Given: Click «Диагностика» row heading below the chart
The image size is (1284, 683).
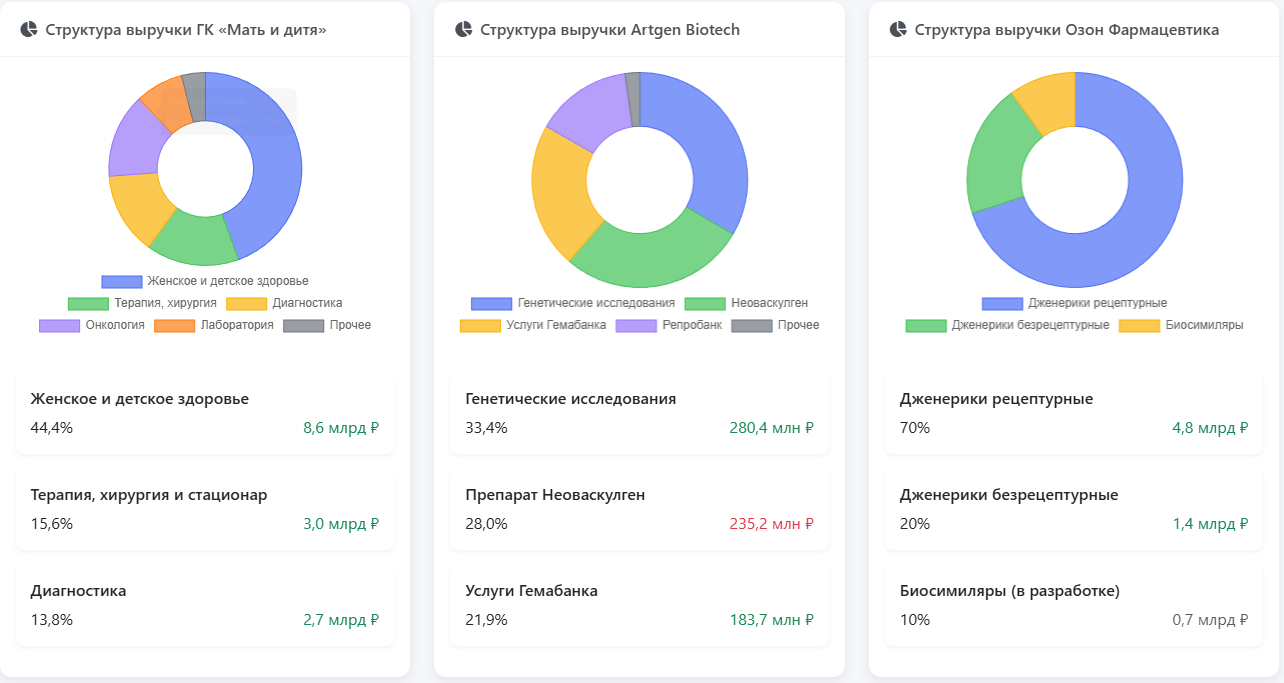Looking at the screenshot, I should pyautogui.click(x=79, y=591).
